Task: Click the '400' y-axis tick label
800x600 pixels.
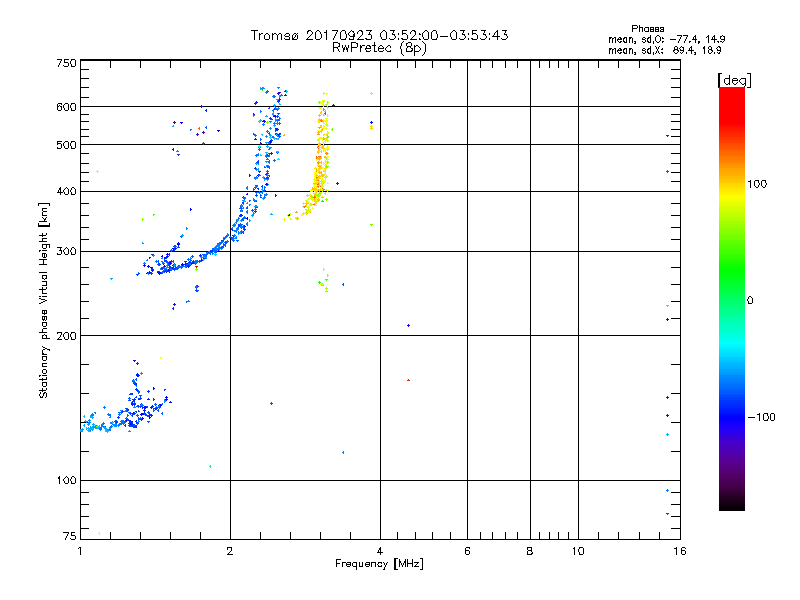Action: coord(66,191)
